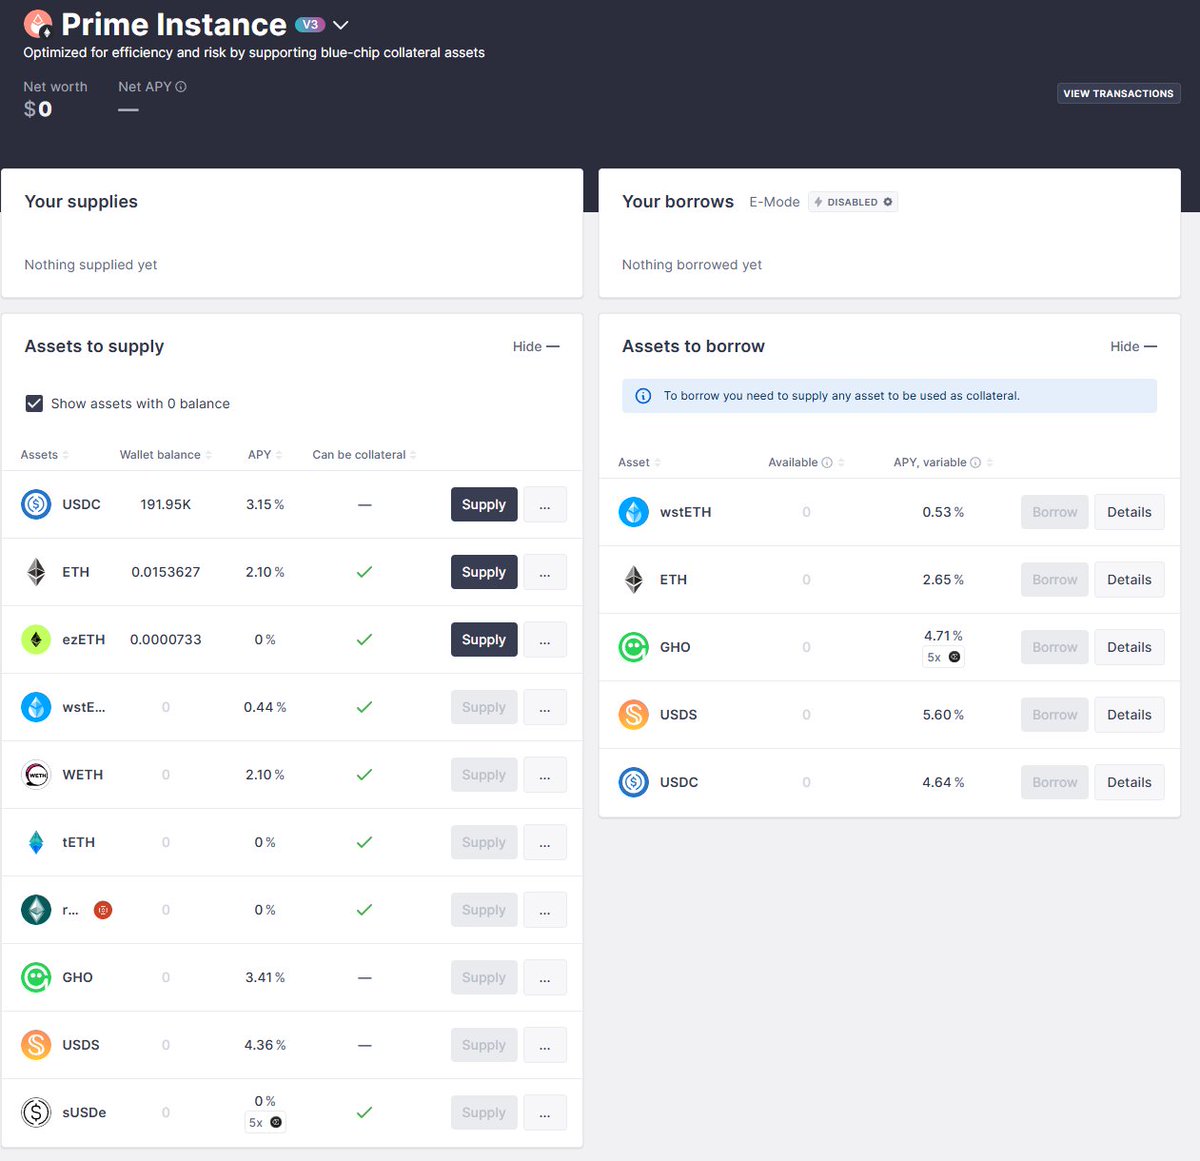Click the info icon in borrow collateral notice

643,396
